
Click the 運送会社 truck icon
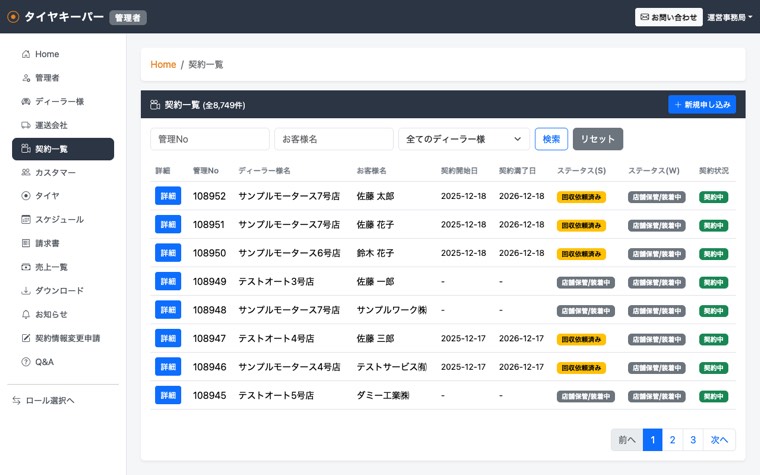pos(26,125)
